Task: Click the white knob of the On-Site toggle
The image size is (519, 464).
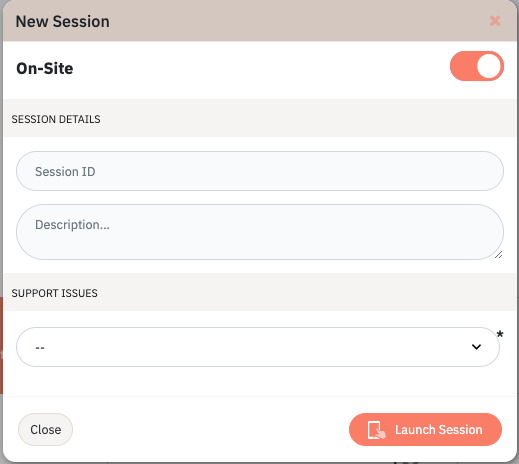Action: point(489,66)
